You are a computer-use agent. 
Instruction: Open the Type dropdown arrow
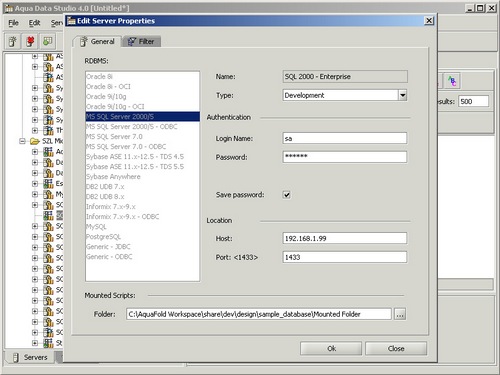point(403,95)
